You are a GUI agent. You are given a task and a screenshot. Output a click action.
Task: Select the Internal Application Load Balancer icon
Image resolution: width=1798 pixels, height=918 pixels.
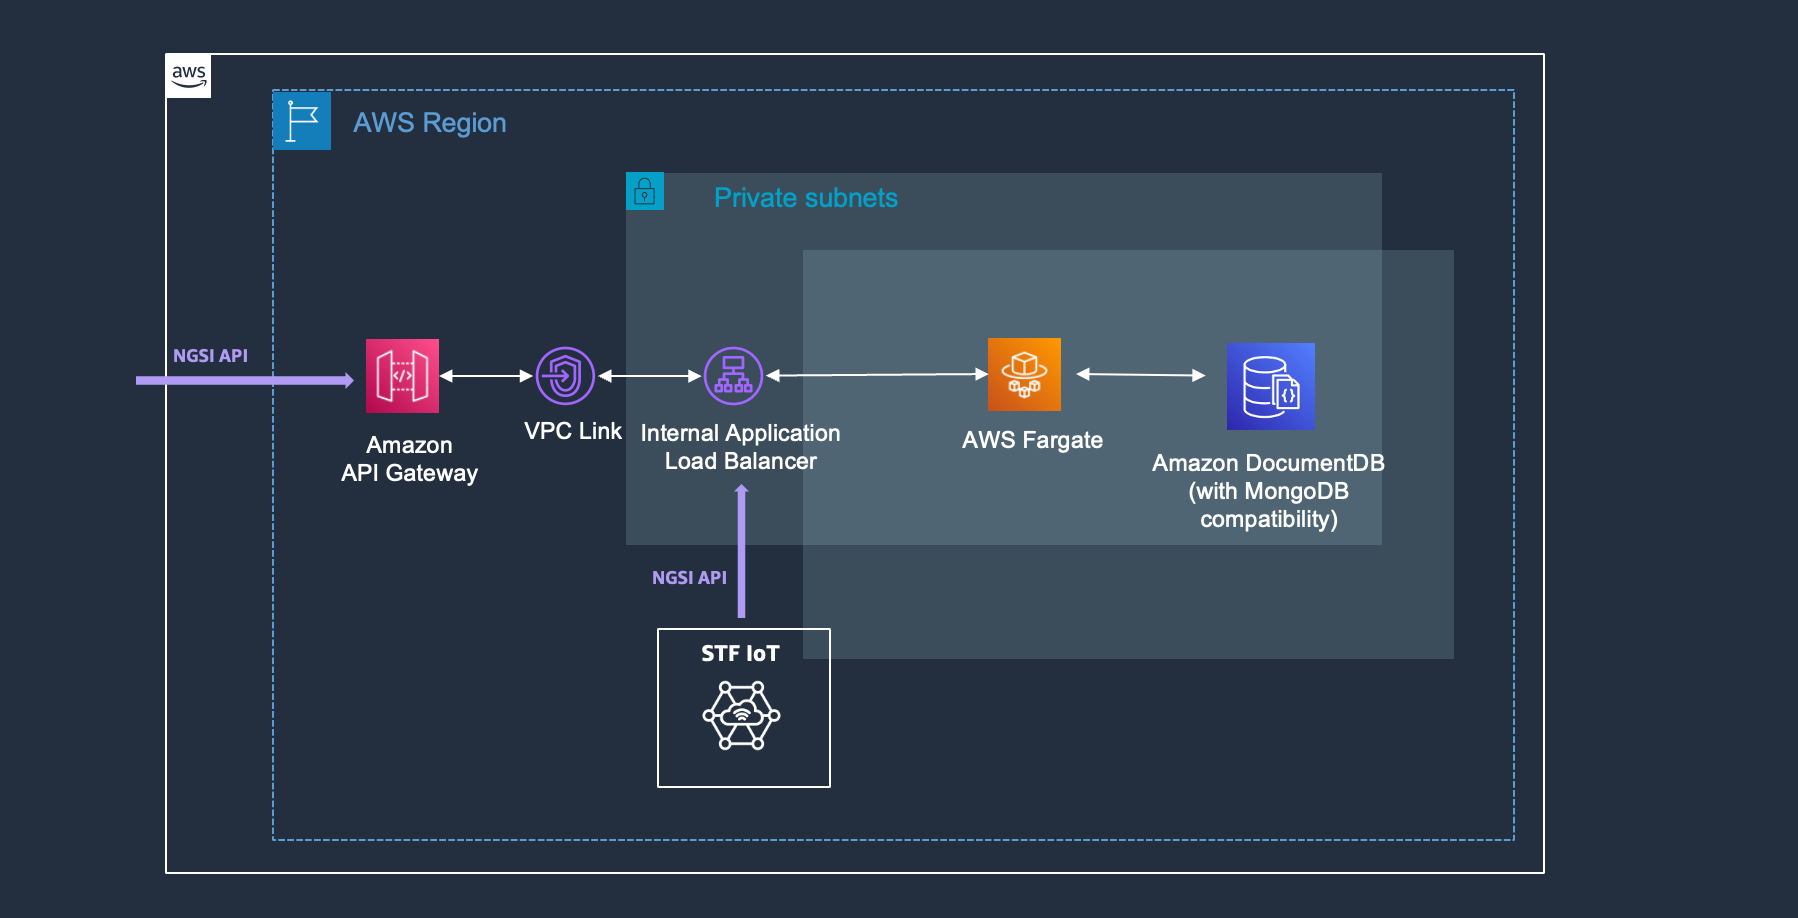[733, 376]
